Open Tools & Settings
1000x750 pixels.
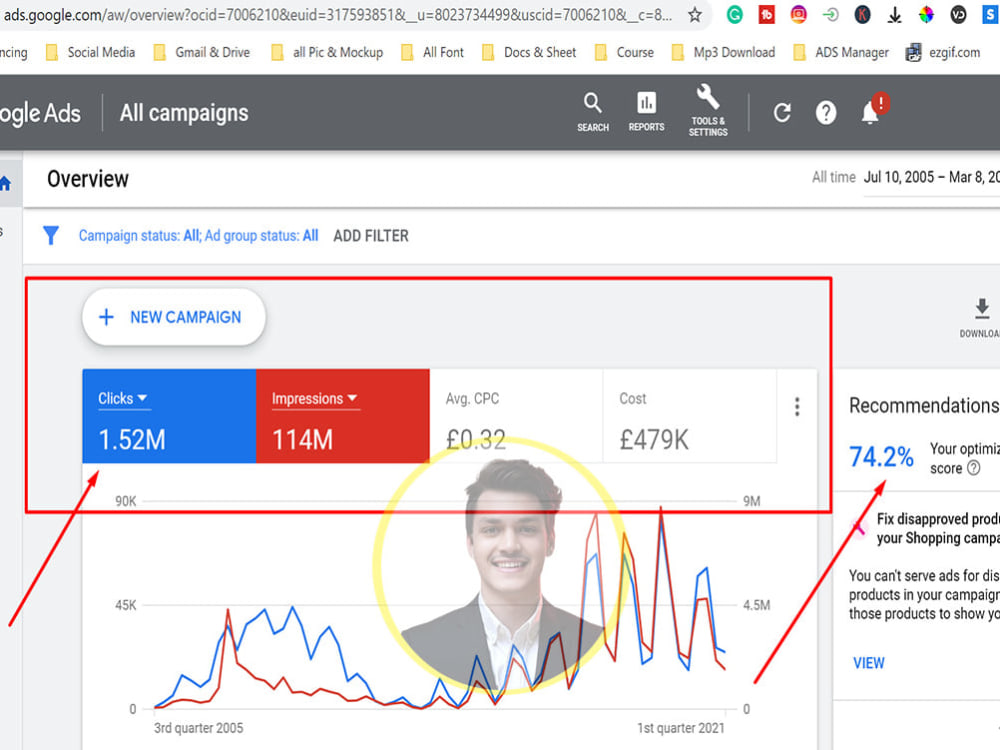coord(708,111)
